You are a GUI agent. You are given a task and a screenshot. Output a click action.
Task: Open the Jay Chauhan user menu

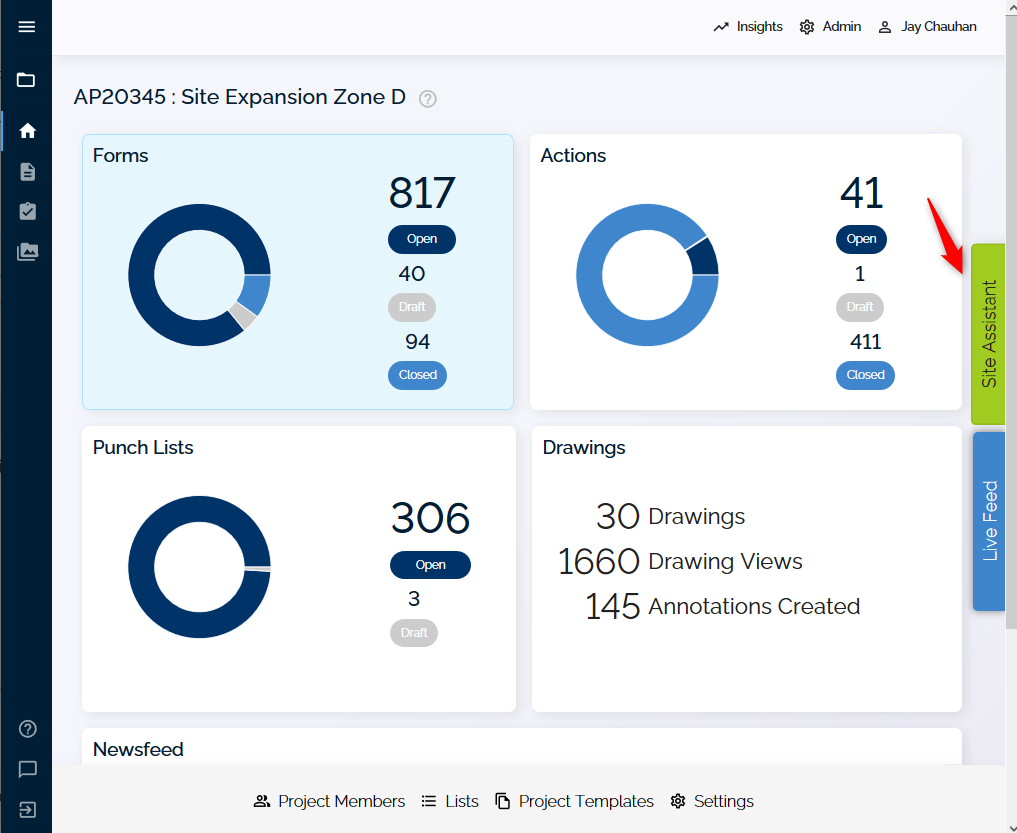(x=927, y=27)
